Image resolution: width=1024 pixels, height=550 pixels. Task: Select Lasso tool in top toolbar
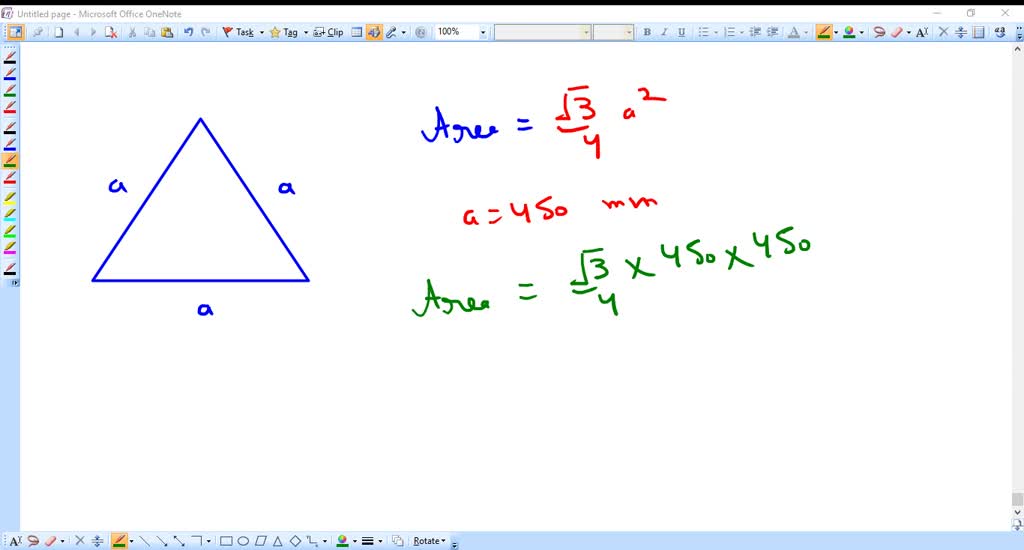pyautogui.click(x=879, y=32)
